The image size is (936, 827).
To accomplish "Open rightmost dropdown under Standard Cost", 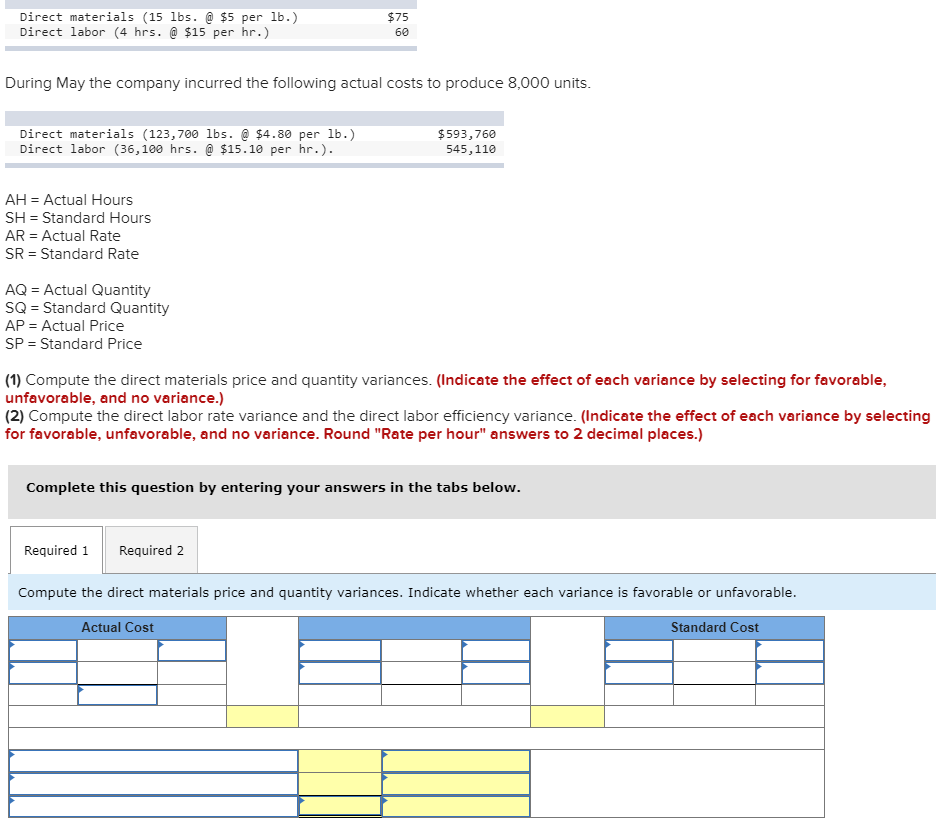I will coord(790,649).
